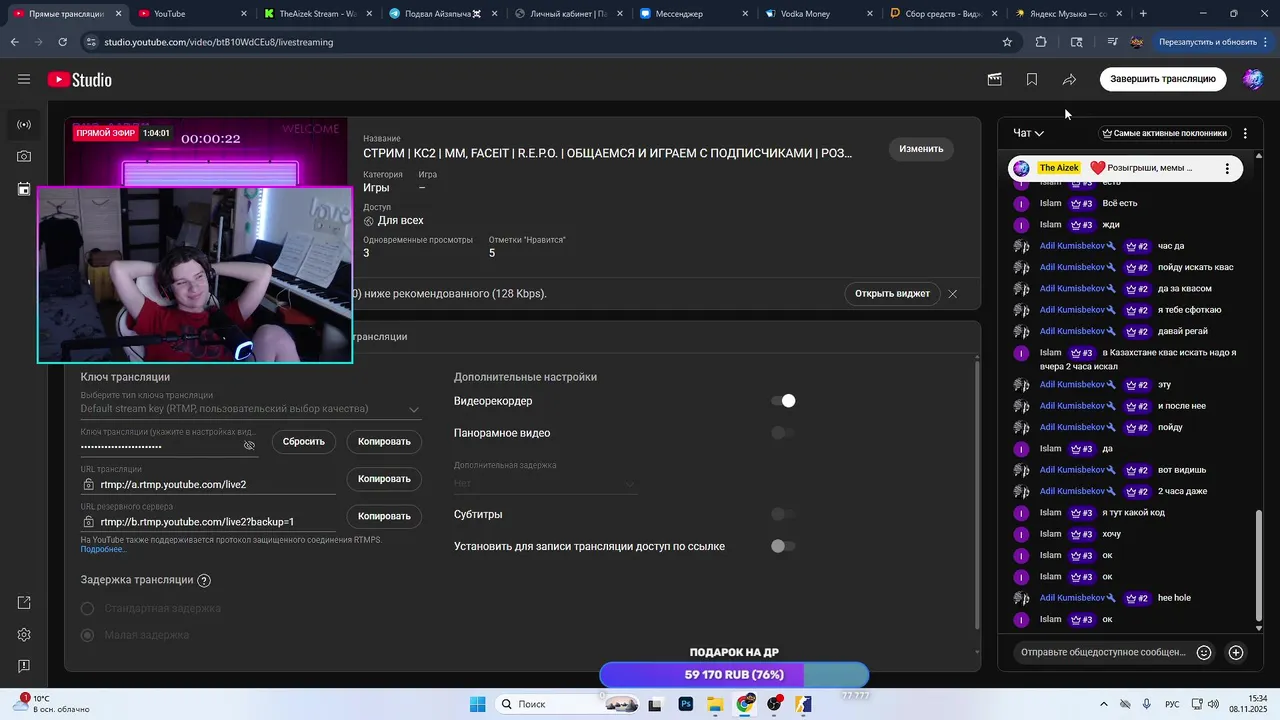Toggle the Панорамное видео switch
1280x720 pixels.
coord(783,433)
